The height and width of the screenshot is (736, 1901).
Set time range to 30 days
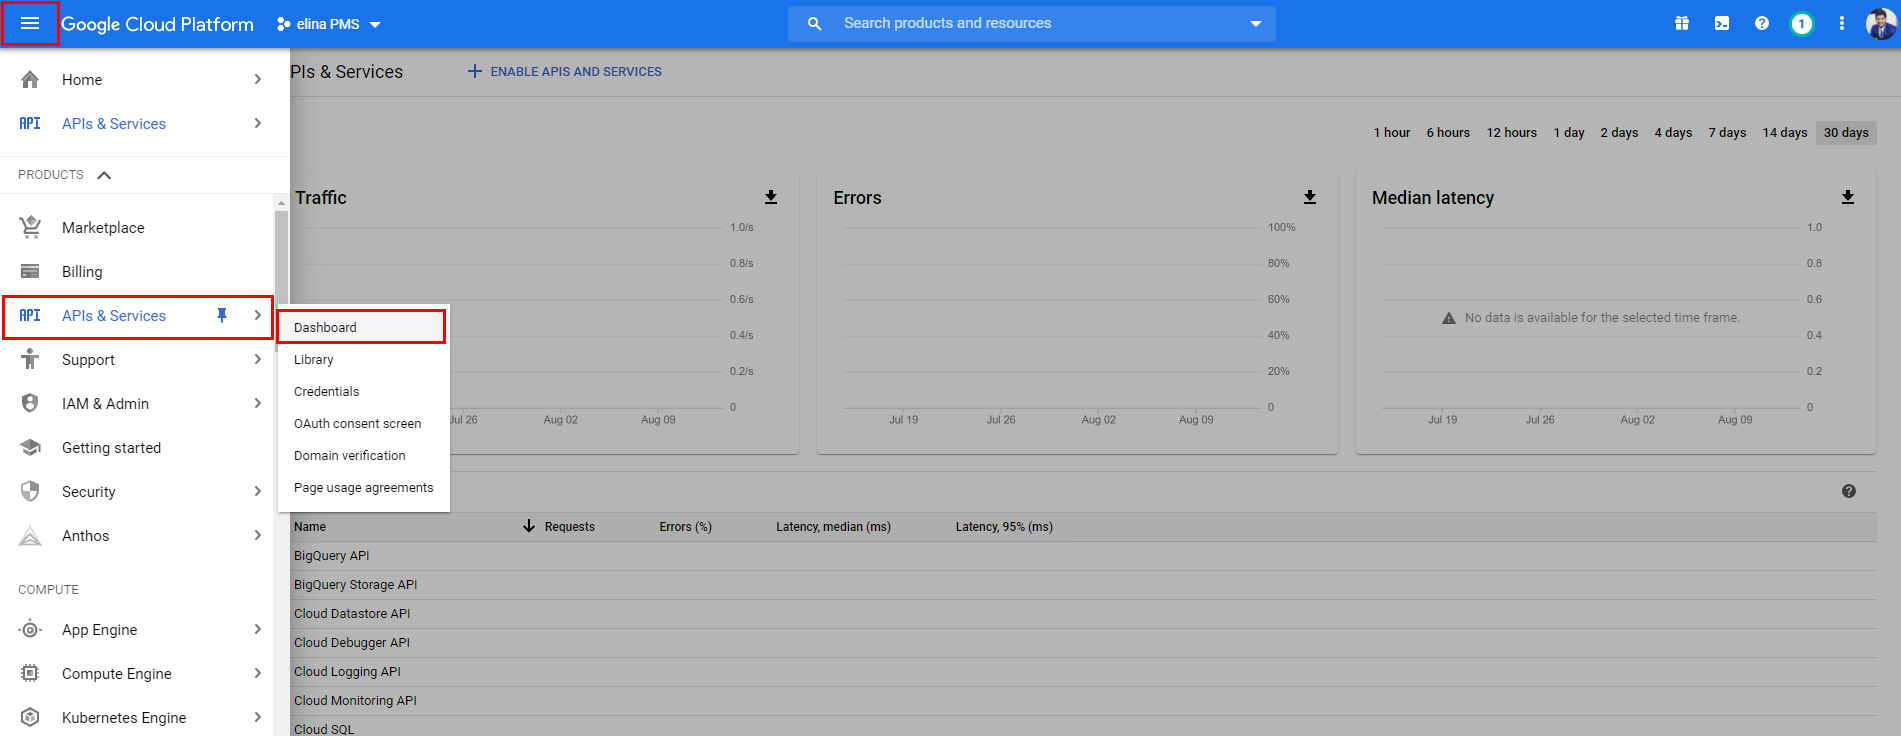tap(1846, 132)
